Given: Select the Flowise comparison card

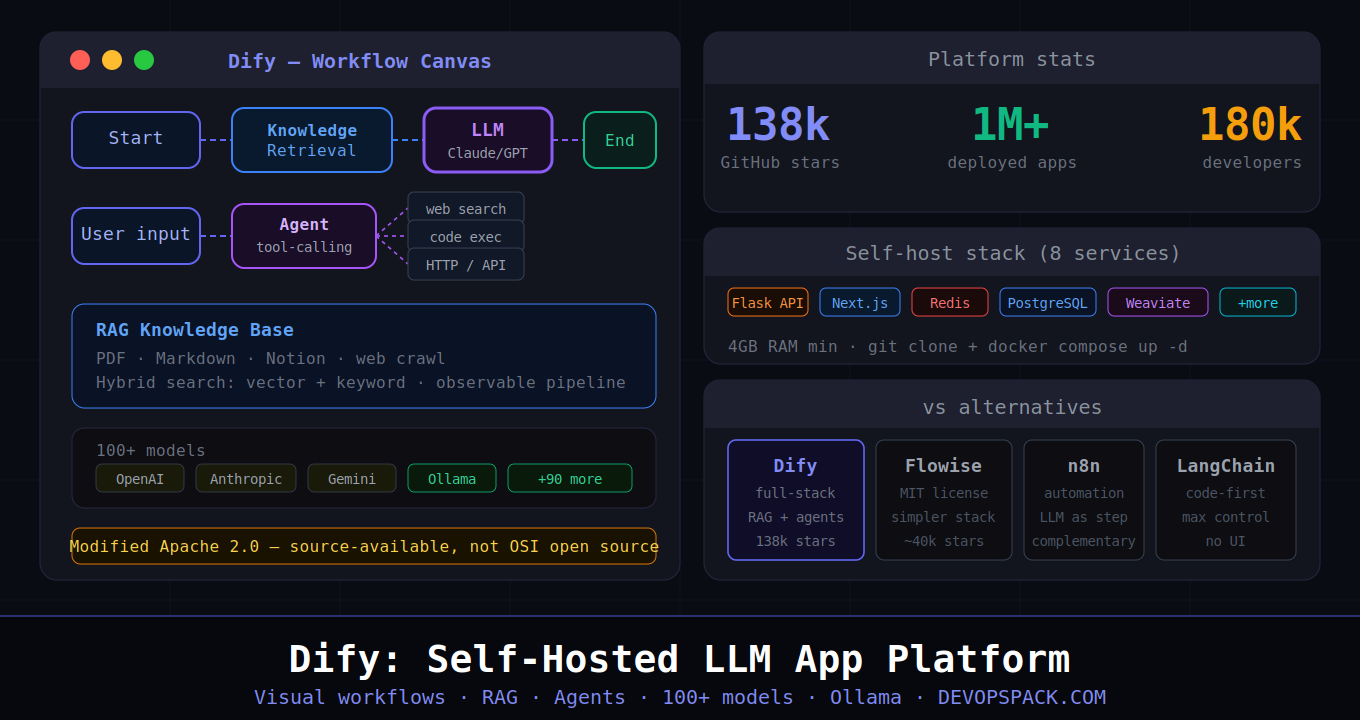Looking at the screenshot, I should click(944, 500).
